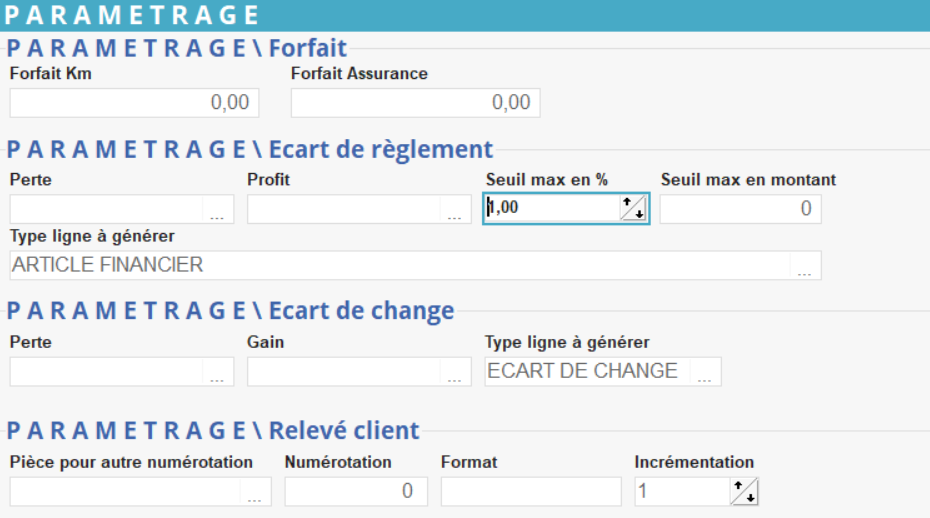Screen dimensions: 930x518
Task: Open lookup for Perte in Ecart de change
Action: point(218,373)
